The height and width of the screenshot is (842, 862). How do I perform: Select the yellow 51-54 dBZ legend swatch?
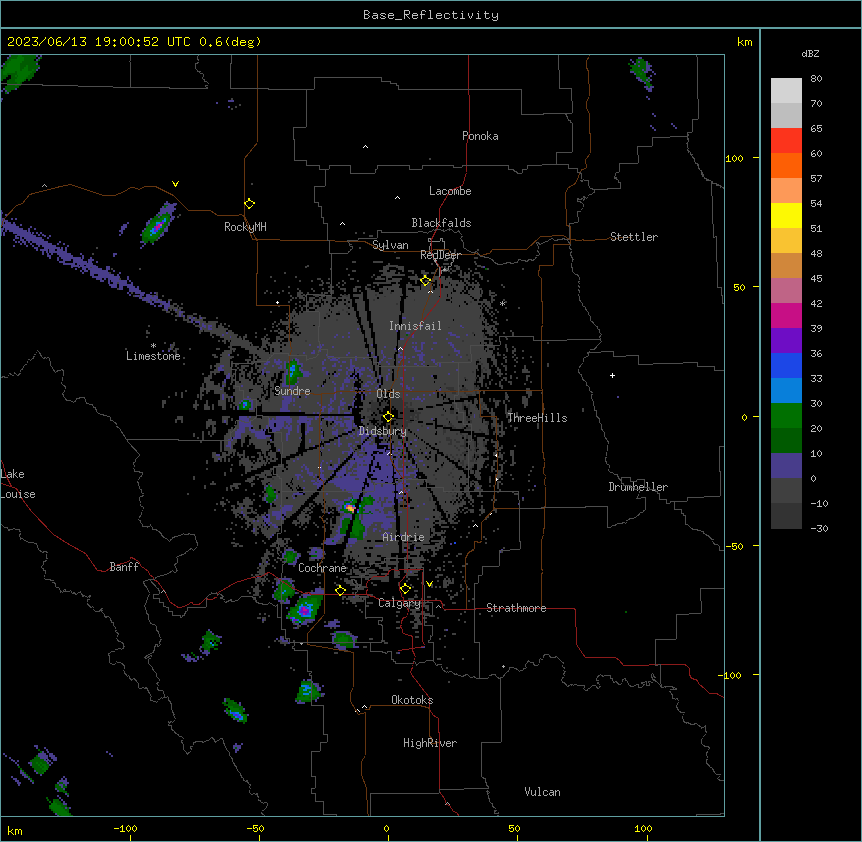pyautogui.click(x=786, y=216)
